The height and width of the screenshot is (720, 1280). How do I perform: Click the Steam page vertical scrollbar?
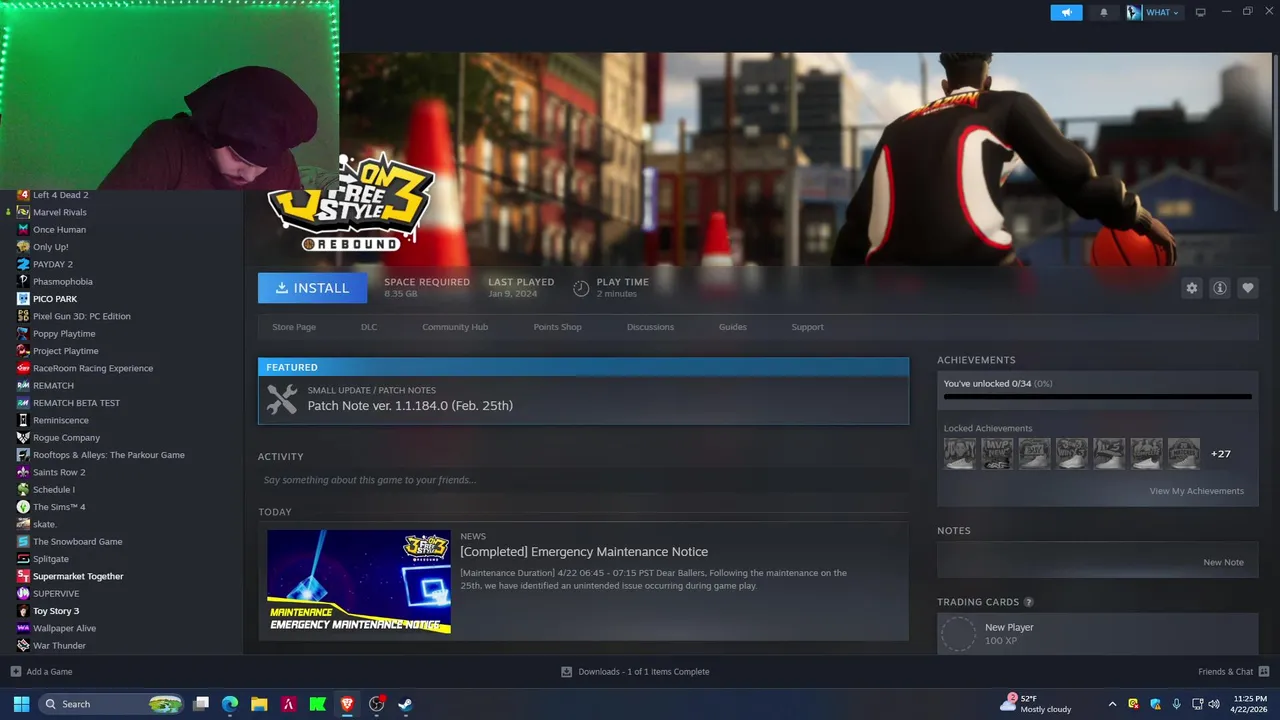coord(1275,130)
